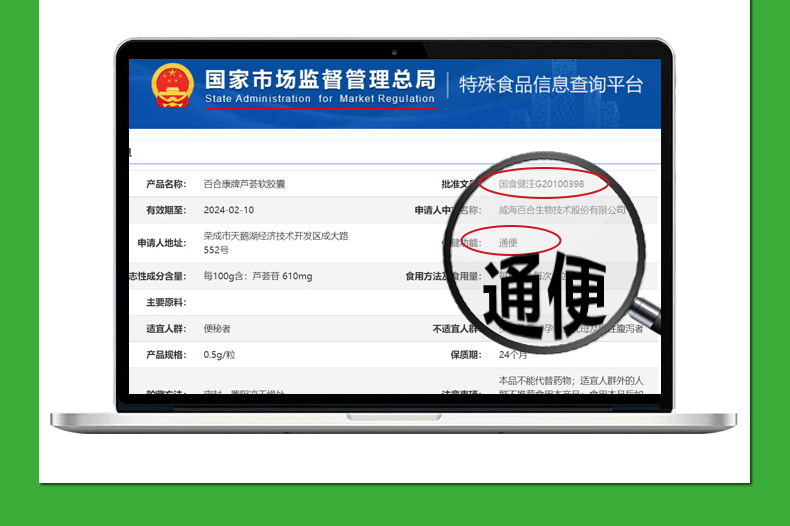This screenshot has width=790, height=526.
Task: Click the address line 552号
Action: pos(216,250)
